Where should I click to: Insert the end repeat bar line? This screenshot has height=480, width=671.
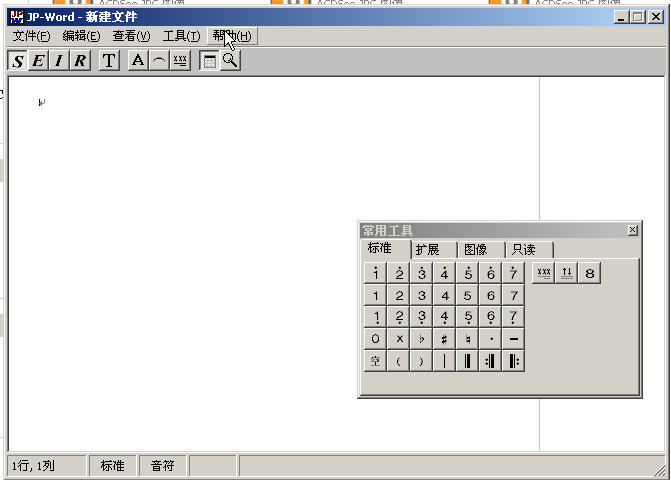coord(490,361)
